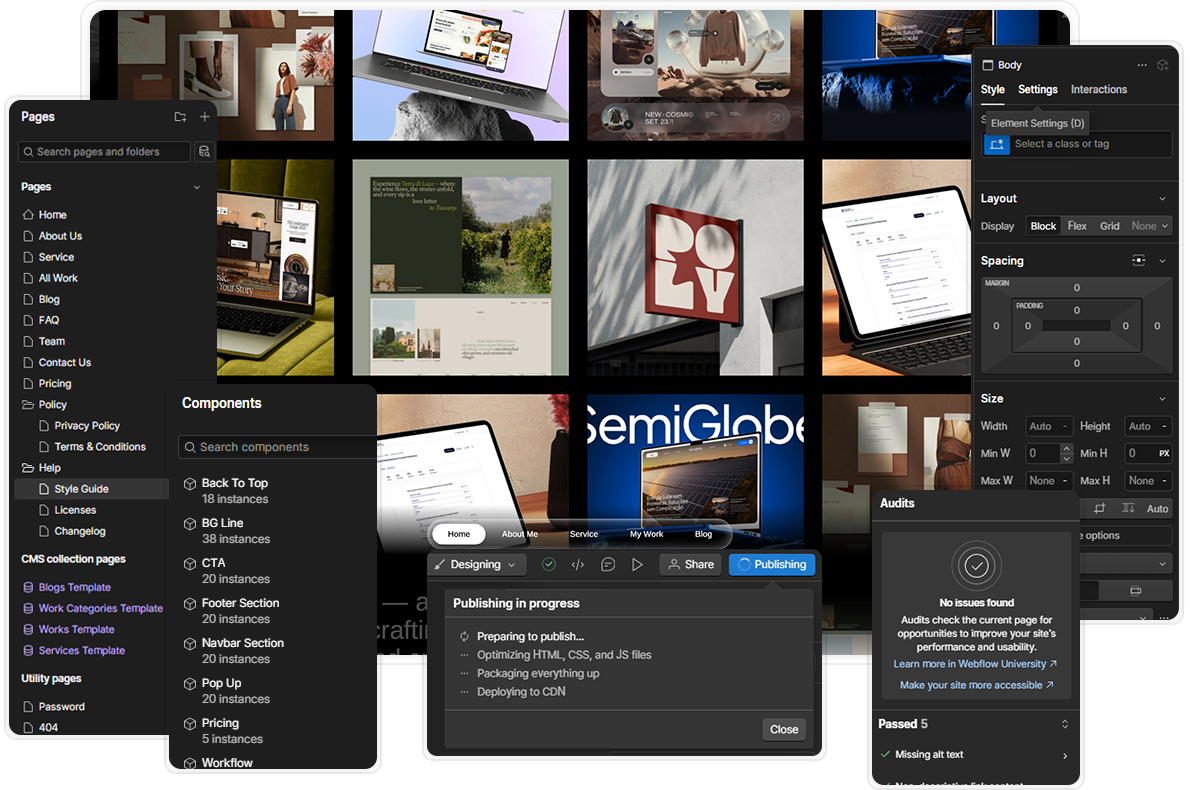The height and width of the screenshot is (790, 1190).
Task: Increment the Min W stepper arrows
Action: point(1066,449)
